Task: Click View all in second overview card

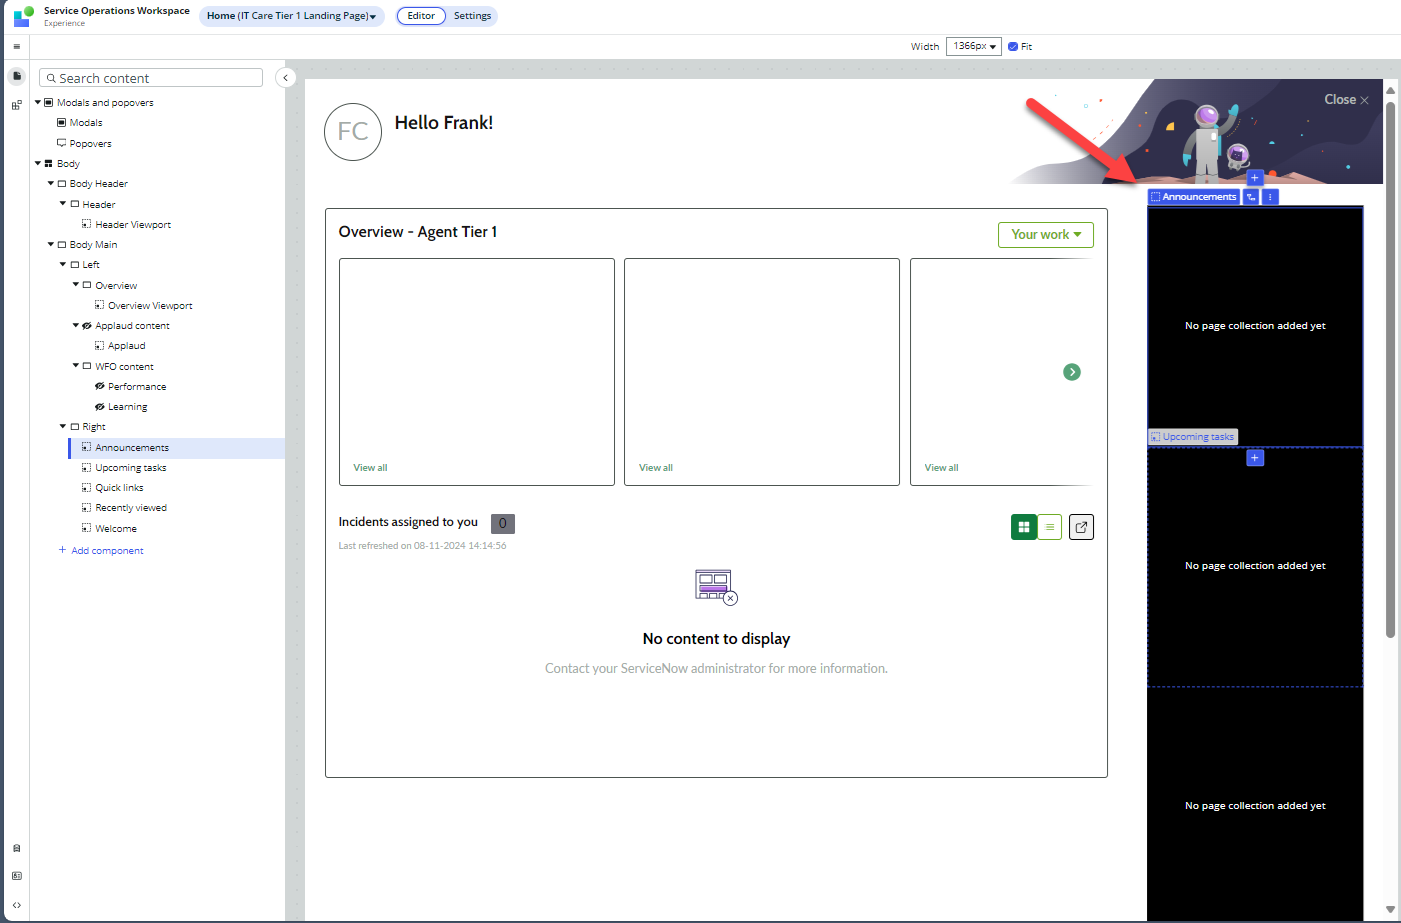Action: [656, 468]
